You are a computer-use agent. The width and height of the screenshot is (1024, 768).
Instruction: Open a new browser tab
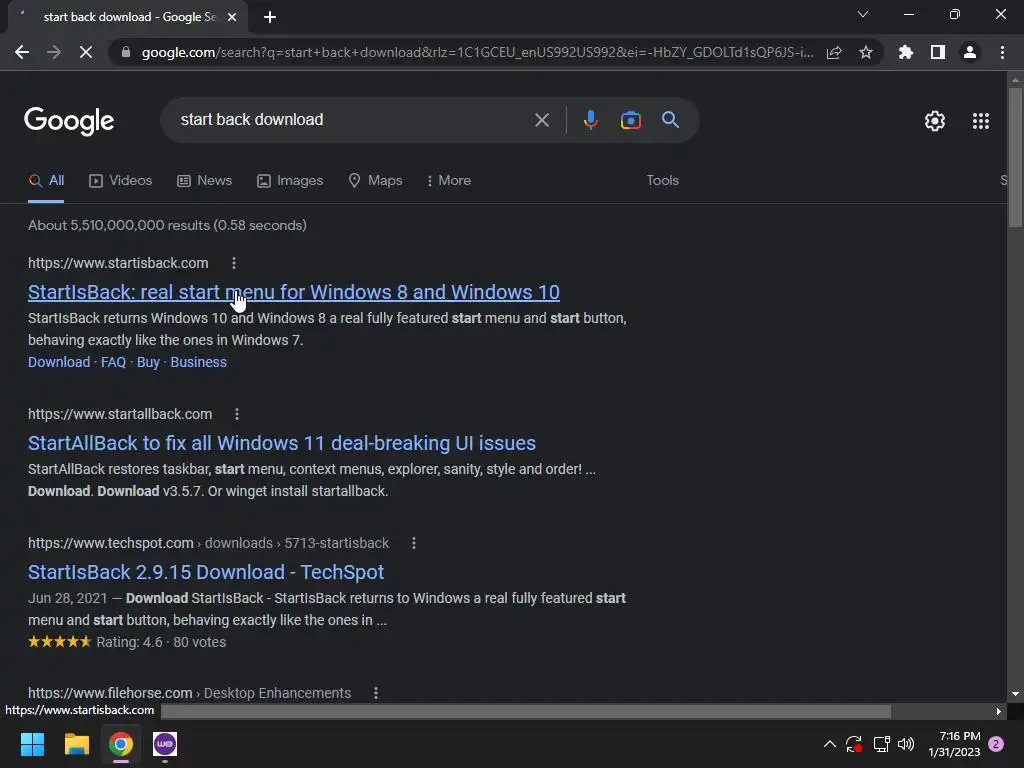click(270, 17)
